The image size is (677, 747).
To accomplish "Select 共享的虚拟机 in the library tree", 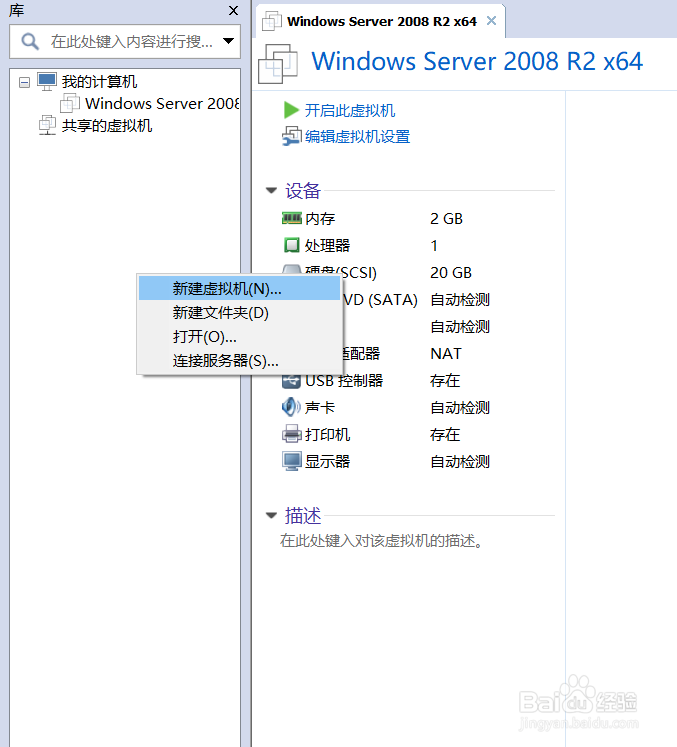I will pos(107,126).
